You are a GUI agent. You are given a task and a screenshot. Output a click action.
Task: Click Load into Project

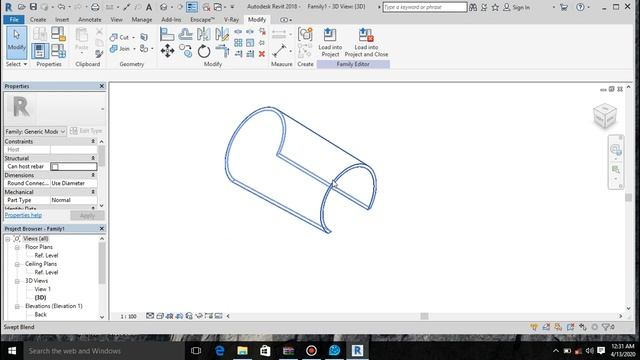(x=330, y=42)
